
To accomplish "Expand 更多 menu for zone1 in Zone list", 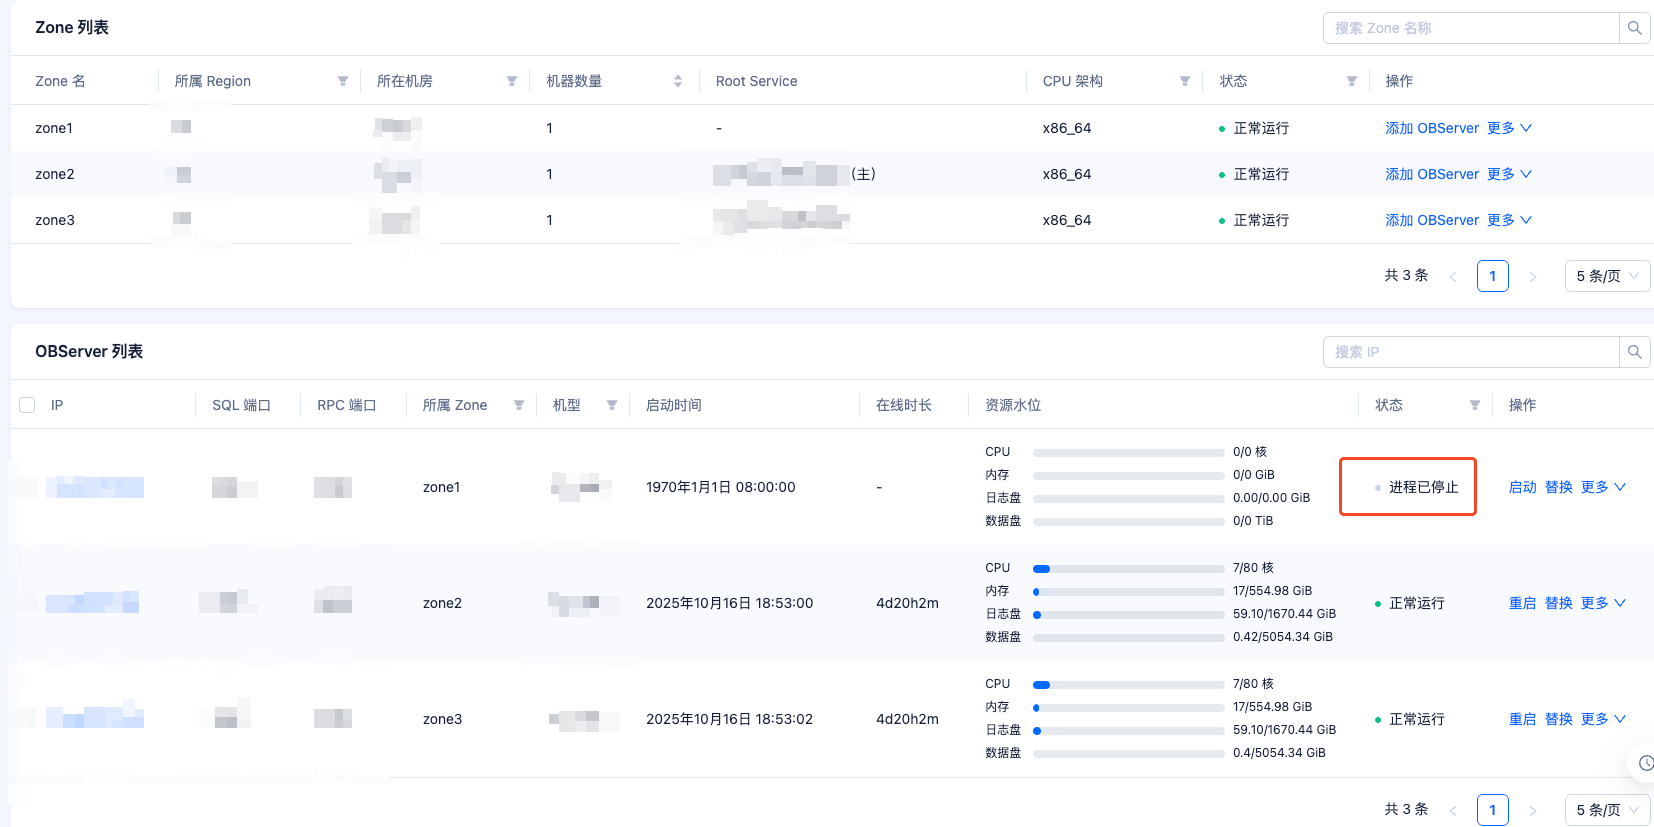I will pyautogui.click(x=1509, y=128).
